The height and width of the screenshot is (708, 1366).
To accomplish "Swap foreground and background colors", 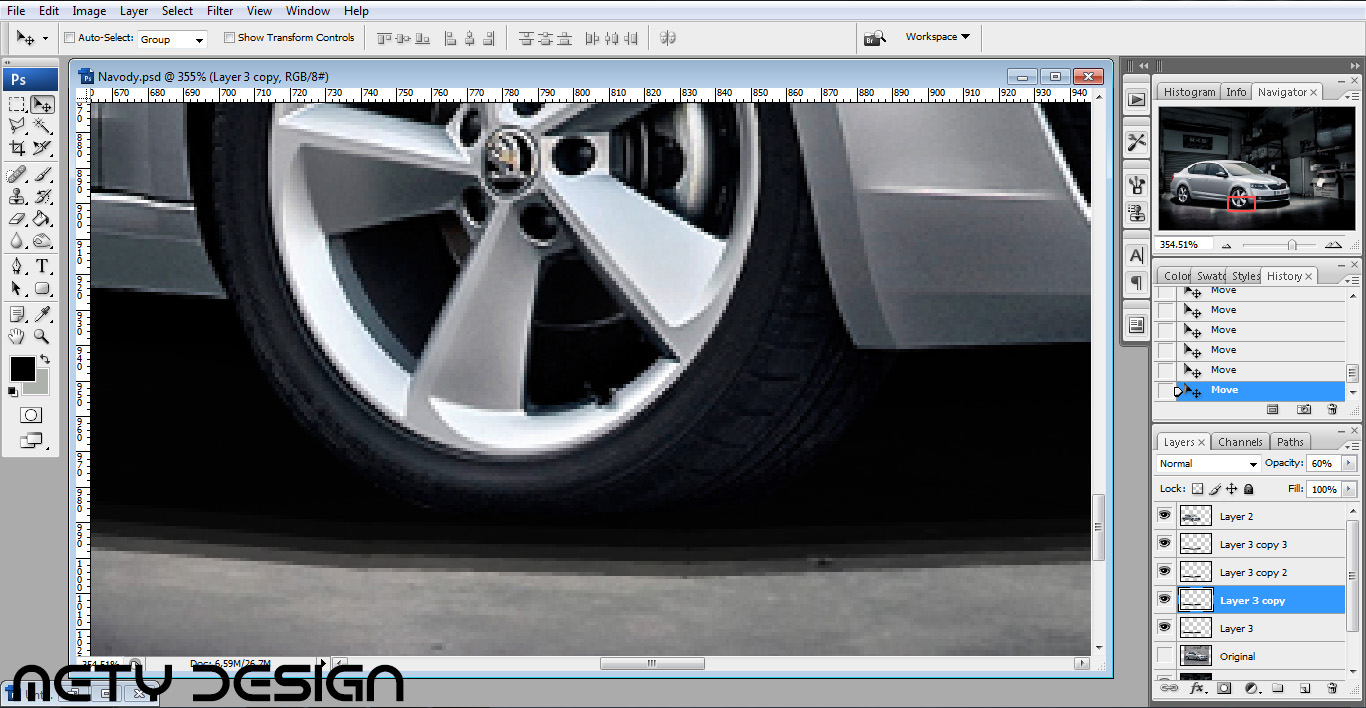I will click(x=44, y=359).
